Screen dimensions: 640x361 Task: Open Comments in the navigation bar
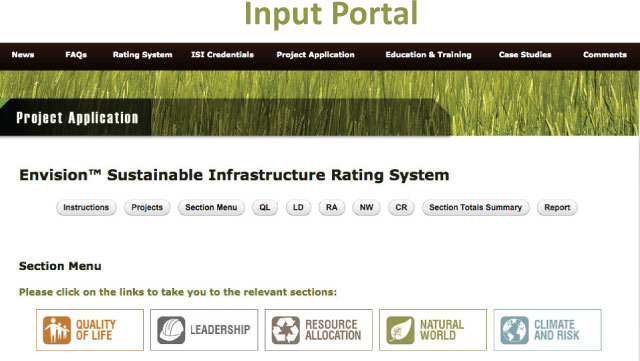605,55
